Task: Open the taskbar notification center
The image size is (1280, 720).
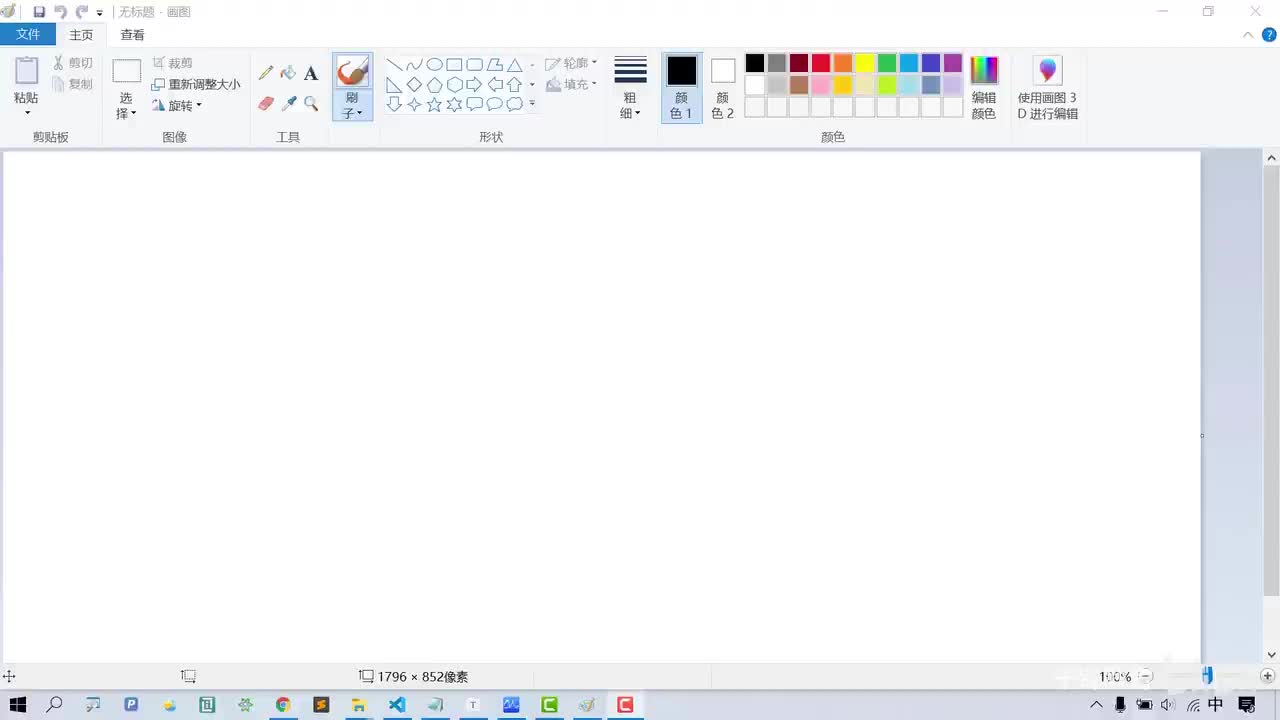Action: click(x=1247, y=705)
